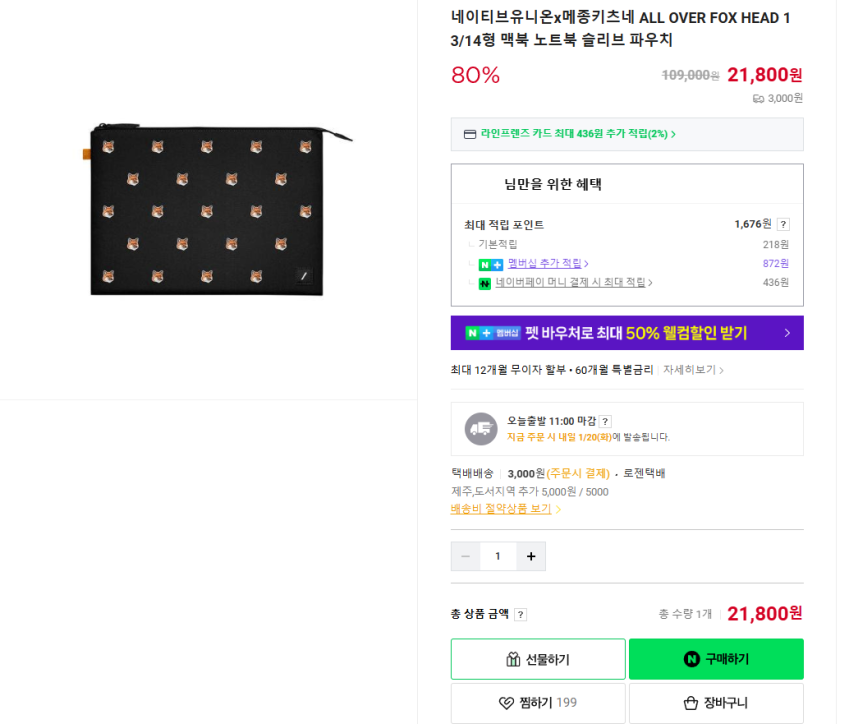
Task: Click the gray delivery truck circle icon
Action: coord(481,428)
